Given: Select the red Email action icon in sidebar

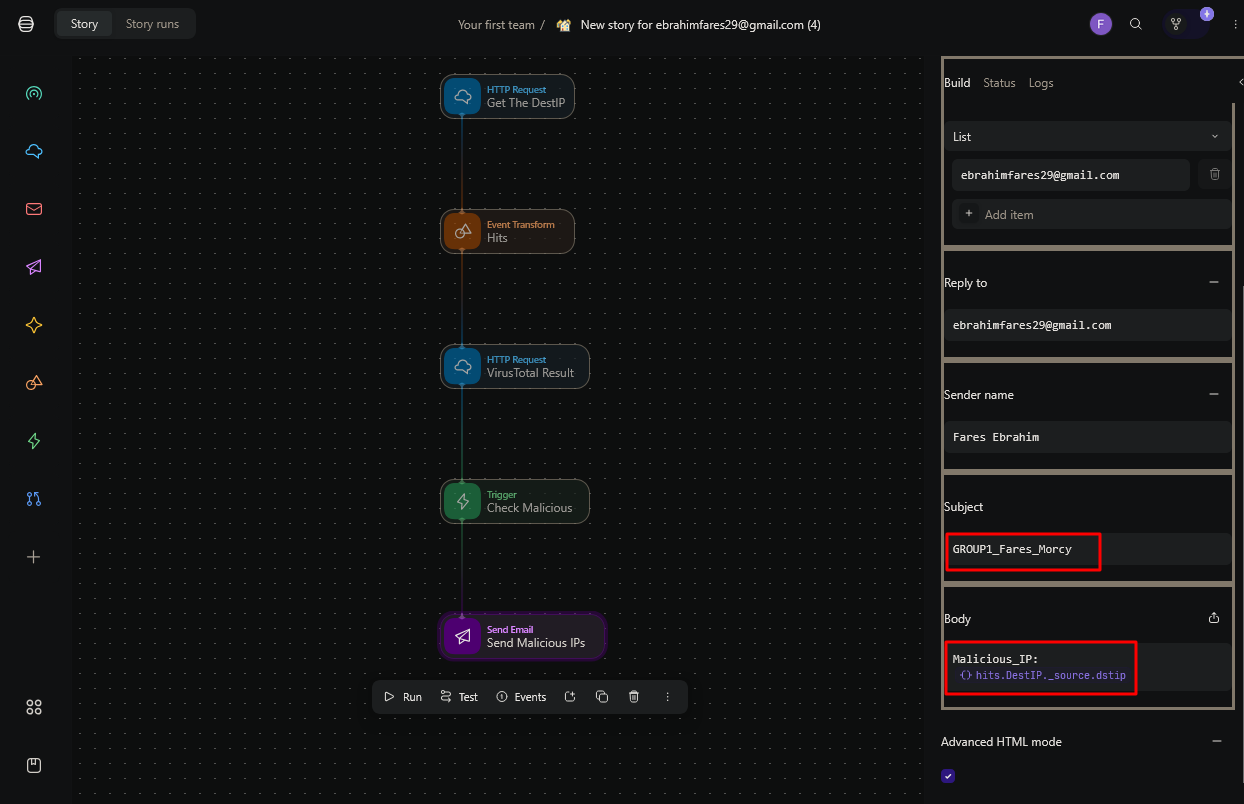Looking at the screenshot, I should [x=34, y=210].
